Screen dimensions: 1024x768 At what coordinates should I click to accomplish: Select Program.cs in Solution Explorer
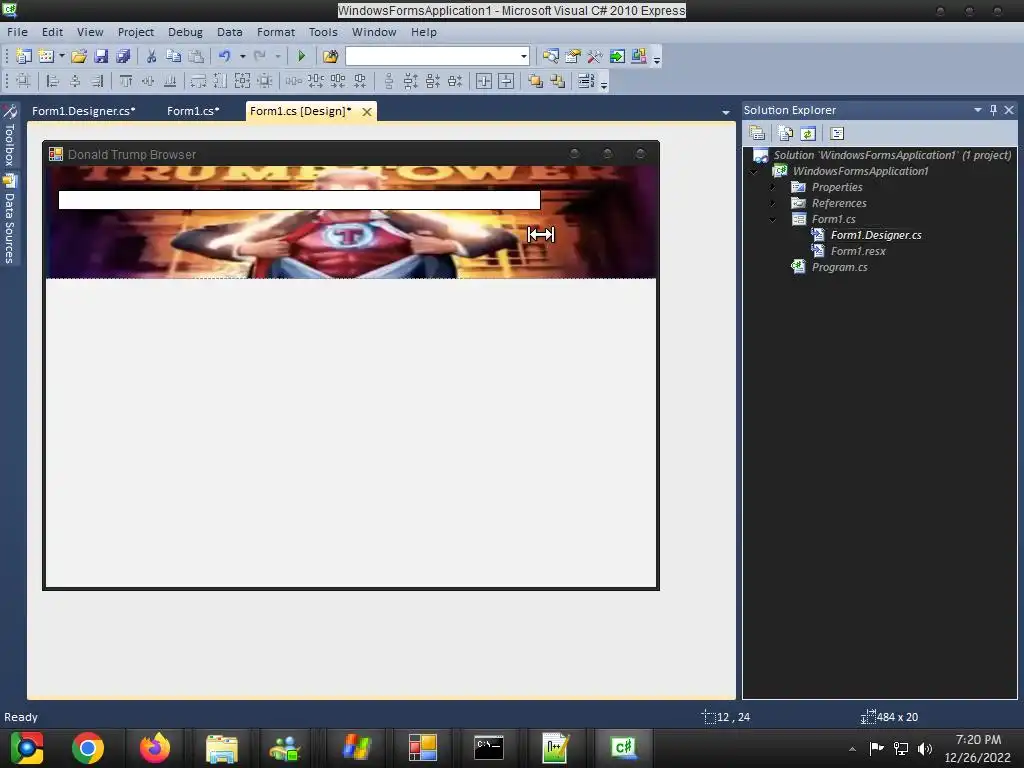839,267
